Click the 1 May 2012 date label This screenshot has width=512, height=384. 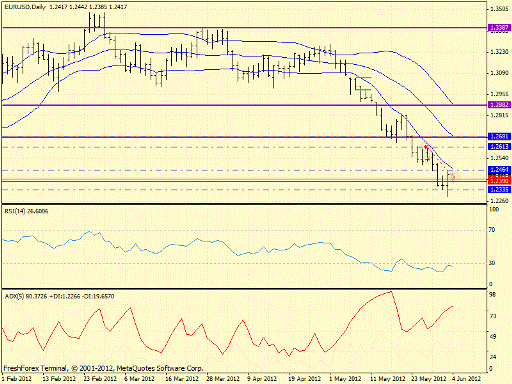point(345,379)
